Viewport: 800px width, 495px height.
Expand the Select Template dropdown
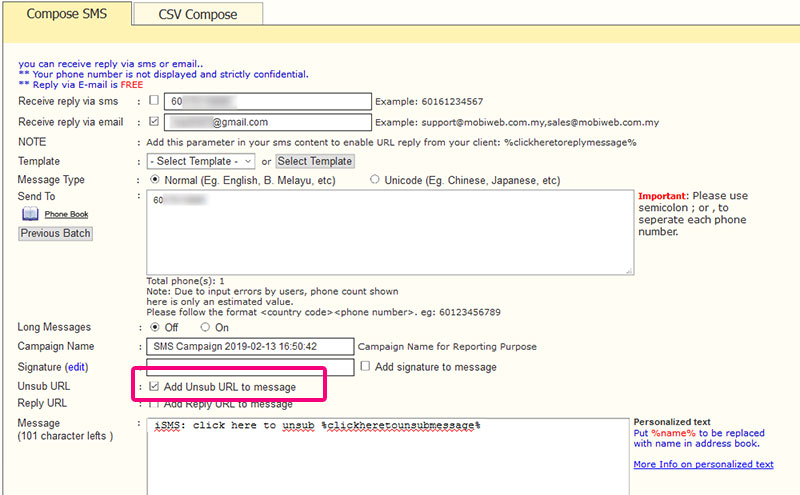201,161
